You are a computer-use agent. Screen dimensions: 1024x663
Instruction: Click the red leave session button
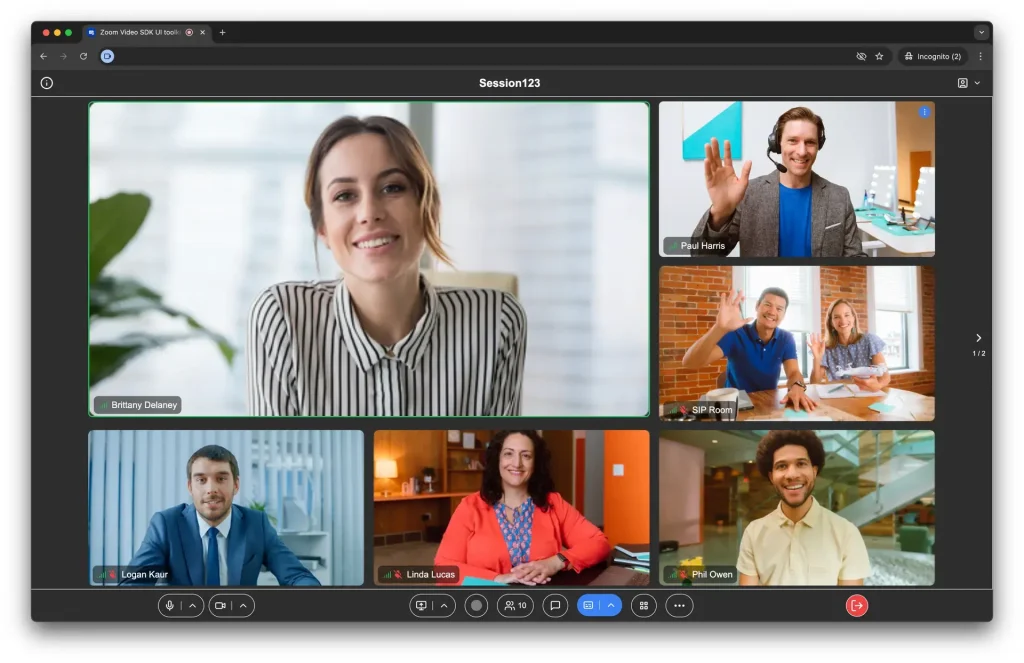[x=856, y=605]
